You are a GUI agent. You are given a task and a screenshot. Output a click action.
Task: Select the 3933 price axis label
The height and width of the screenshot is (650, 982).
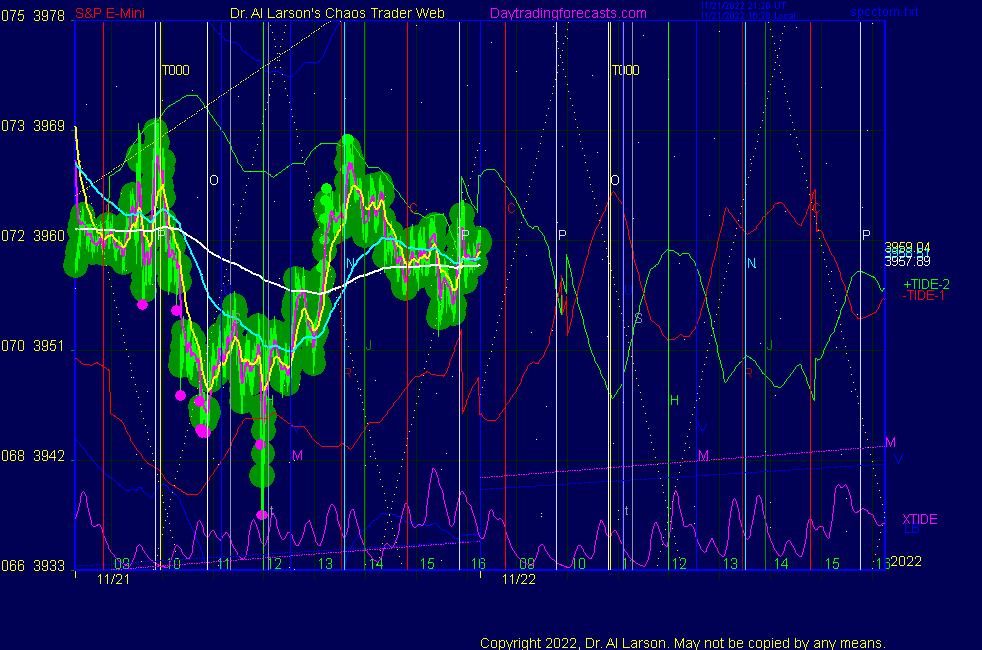point(48,566)
